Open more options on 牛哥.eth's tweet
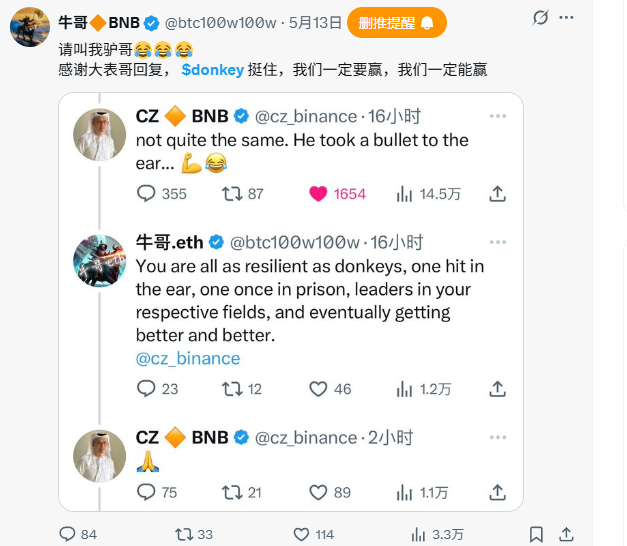This screenshot has width=627, height=546. point(497,242)
